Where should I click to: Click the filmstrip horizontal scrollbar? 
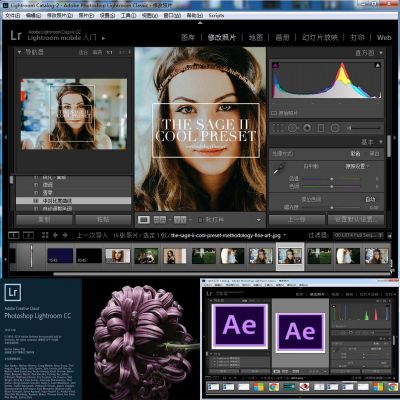pyautogui.click(x=221, y=274)
